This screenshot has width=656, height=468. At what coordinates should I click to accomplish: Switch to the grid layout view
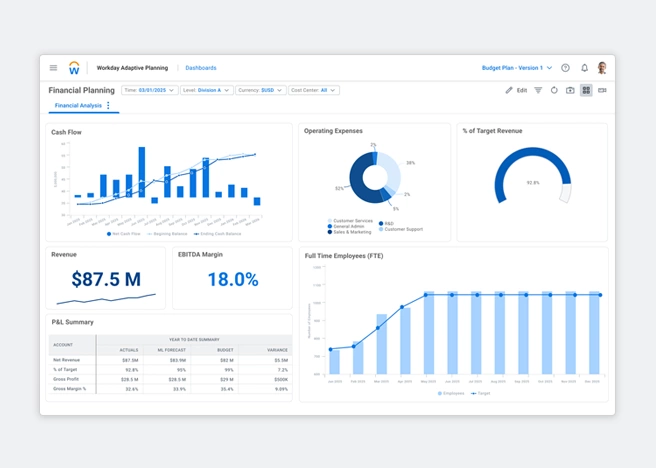(586, 90)
